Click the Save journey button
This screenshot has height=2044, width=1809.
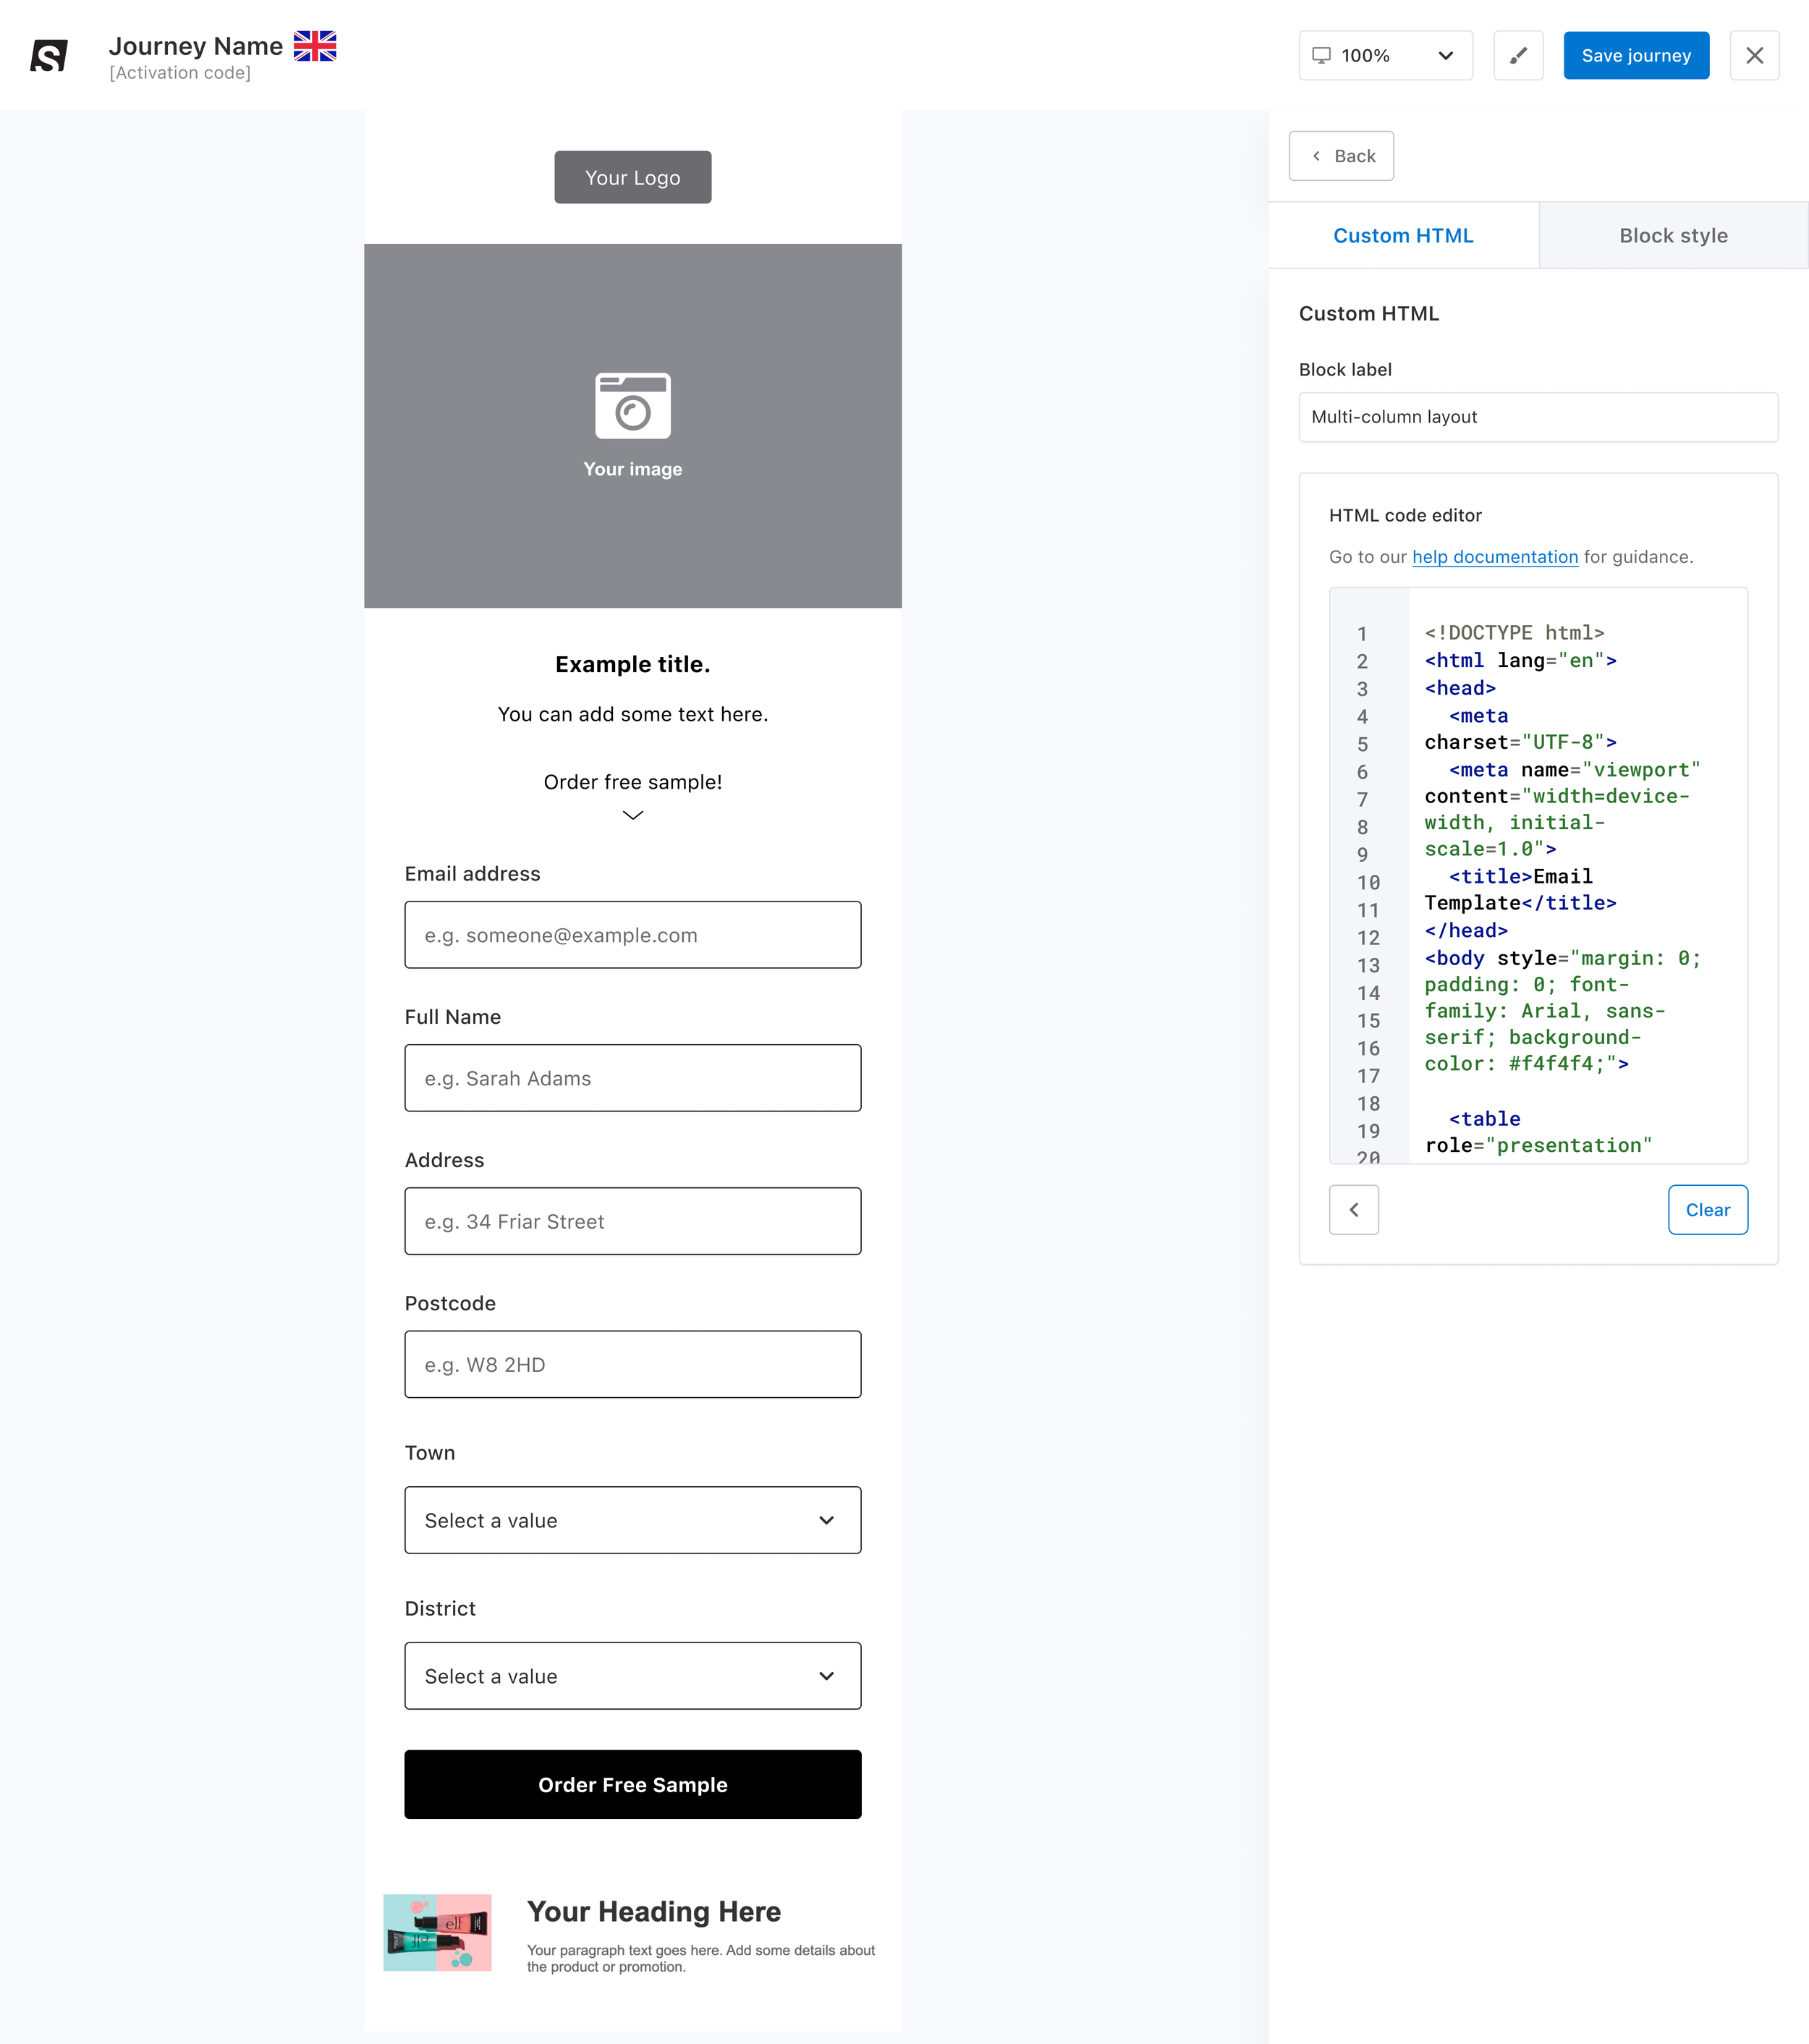(x=1636, y=55)
